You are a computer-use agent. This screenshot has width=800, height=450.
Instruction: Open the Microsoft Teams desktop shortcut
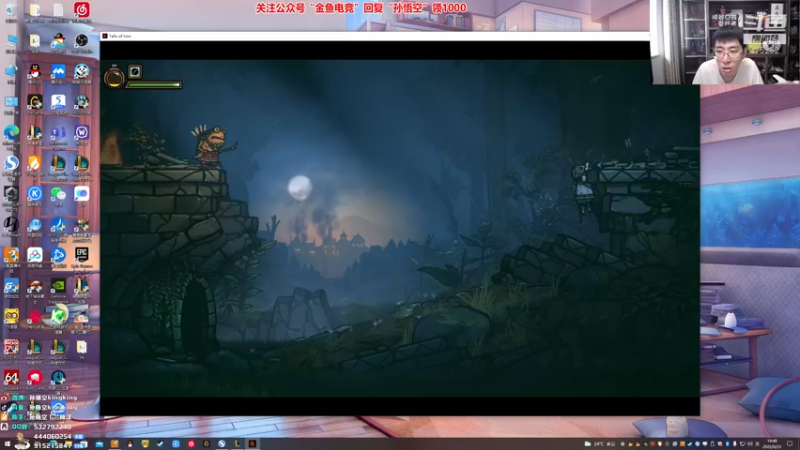click(58, 133)
